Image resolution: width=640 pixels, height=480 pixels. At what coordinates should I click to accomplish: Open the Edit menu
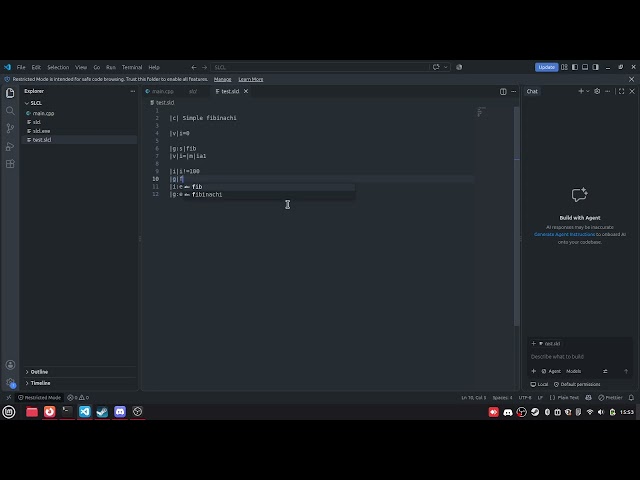coord(36,67)
